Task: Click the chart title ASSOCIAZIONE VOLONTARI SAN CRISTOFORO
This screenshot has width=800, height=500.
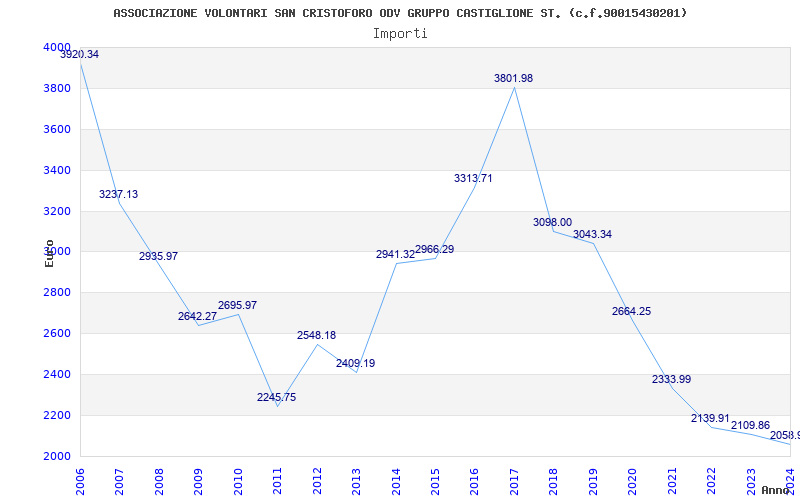Action: click(x=401, y=13)
